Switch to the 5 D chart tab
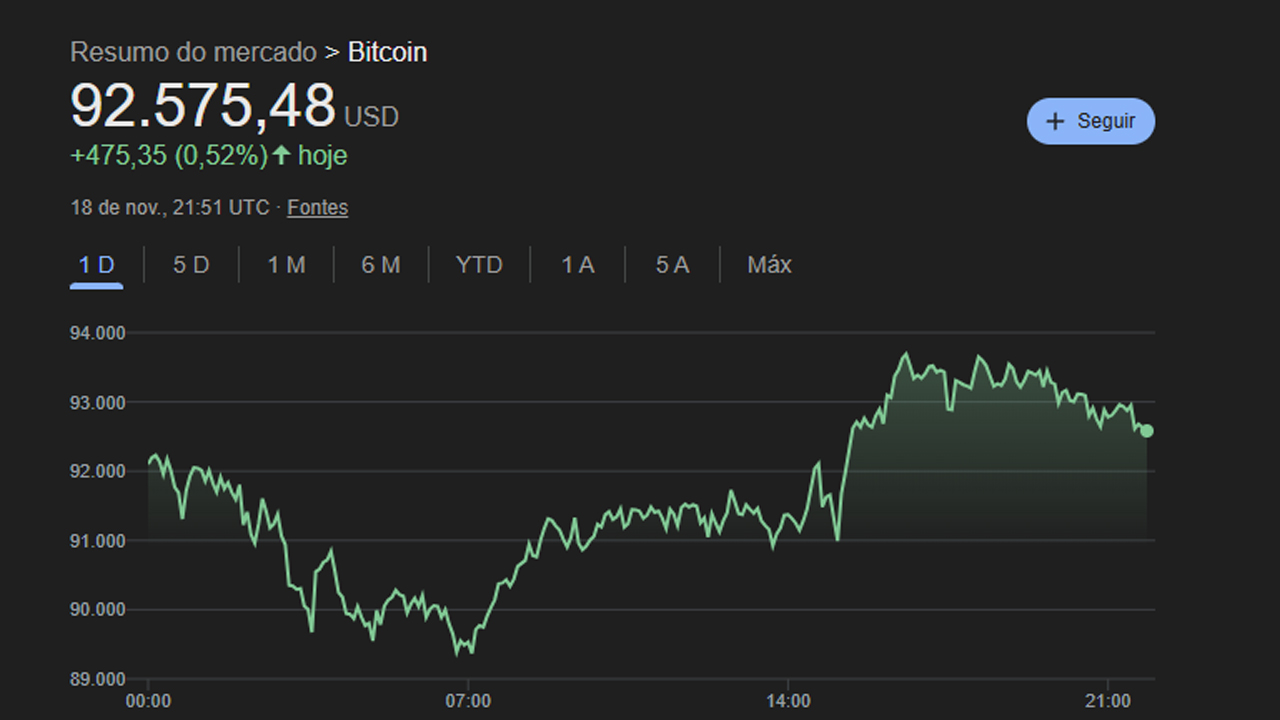Screen dimensions: 1280x720 tap(191, 265)
